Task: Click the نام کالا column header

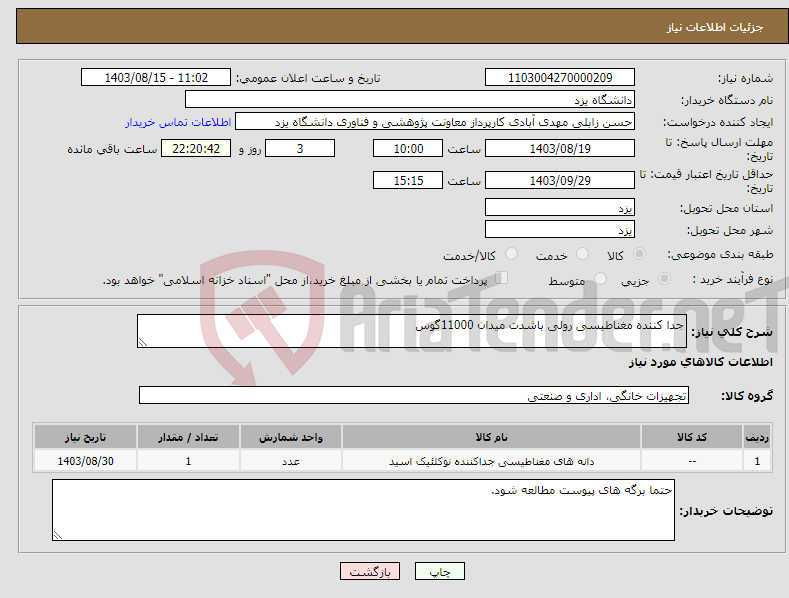Action: coord(491,436)
